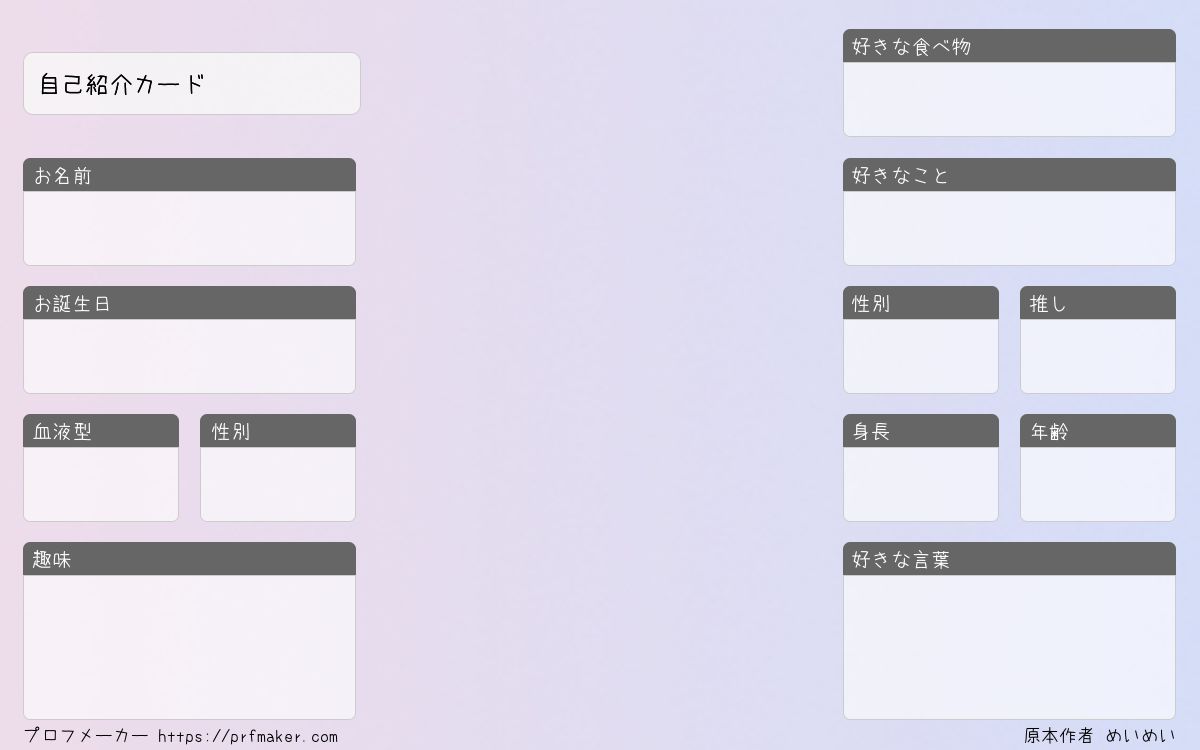Select the お誕生日 birthday field

189,356
